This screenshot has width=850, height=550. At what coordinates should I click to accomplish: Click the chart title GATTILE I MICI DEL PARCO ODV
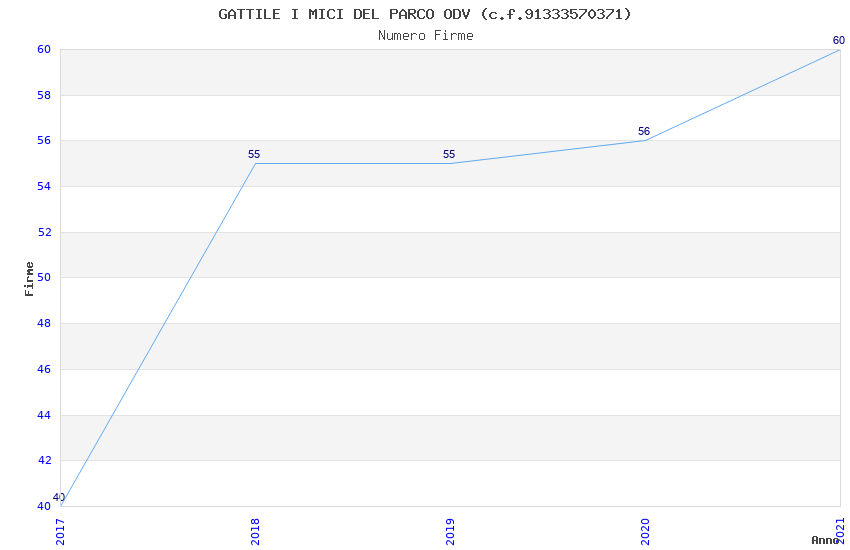click(425, 14)
